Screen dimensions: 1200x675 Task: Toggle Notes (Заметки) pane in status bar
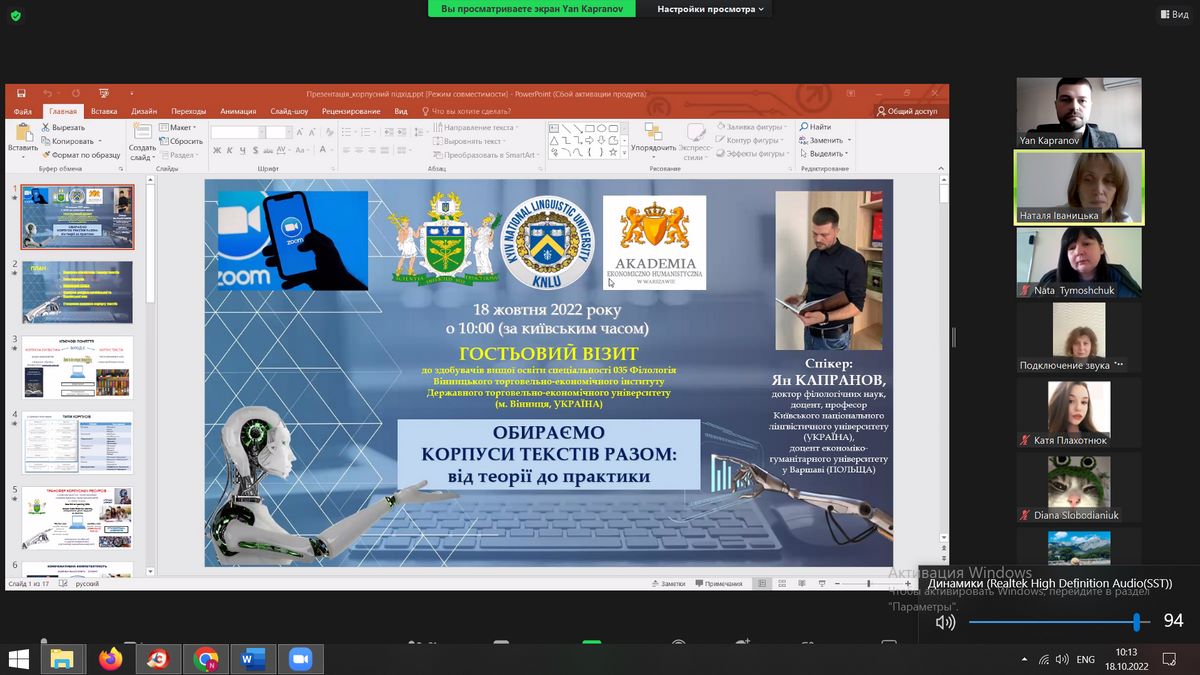tap(667, 583)
